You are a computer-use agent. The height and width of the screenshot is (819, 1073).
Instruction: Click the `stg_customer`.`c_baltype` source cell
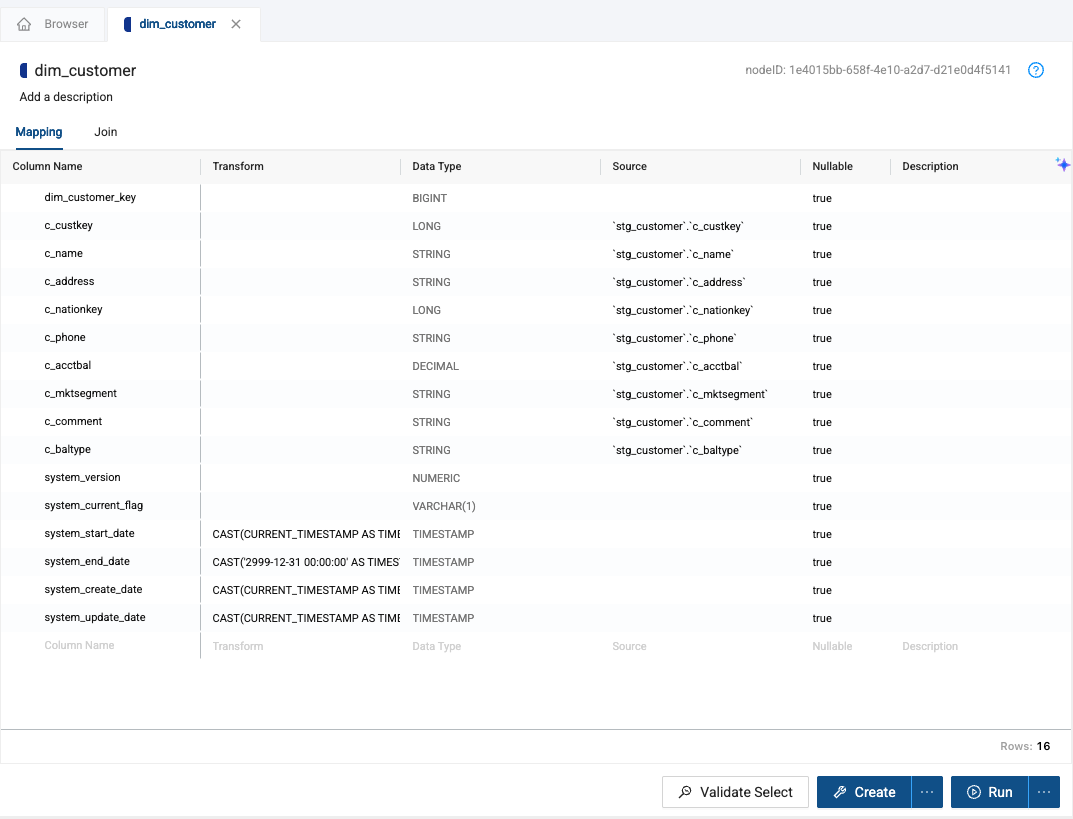pyautogui.click(x=677, y=451)
